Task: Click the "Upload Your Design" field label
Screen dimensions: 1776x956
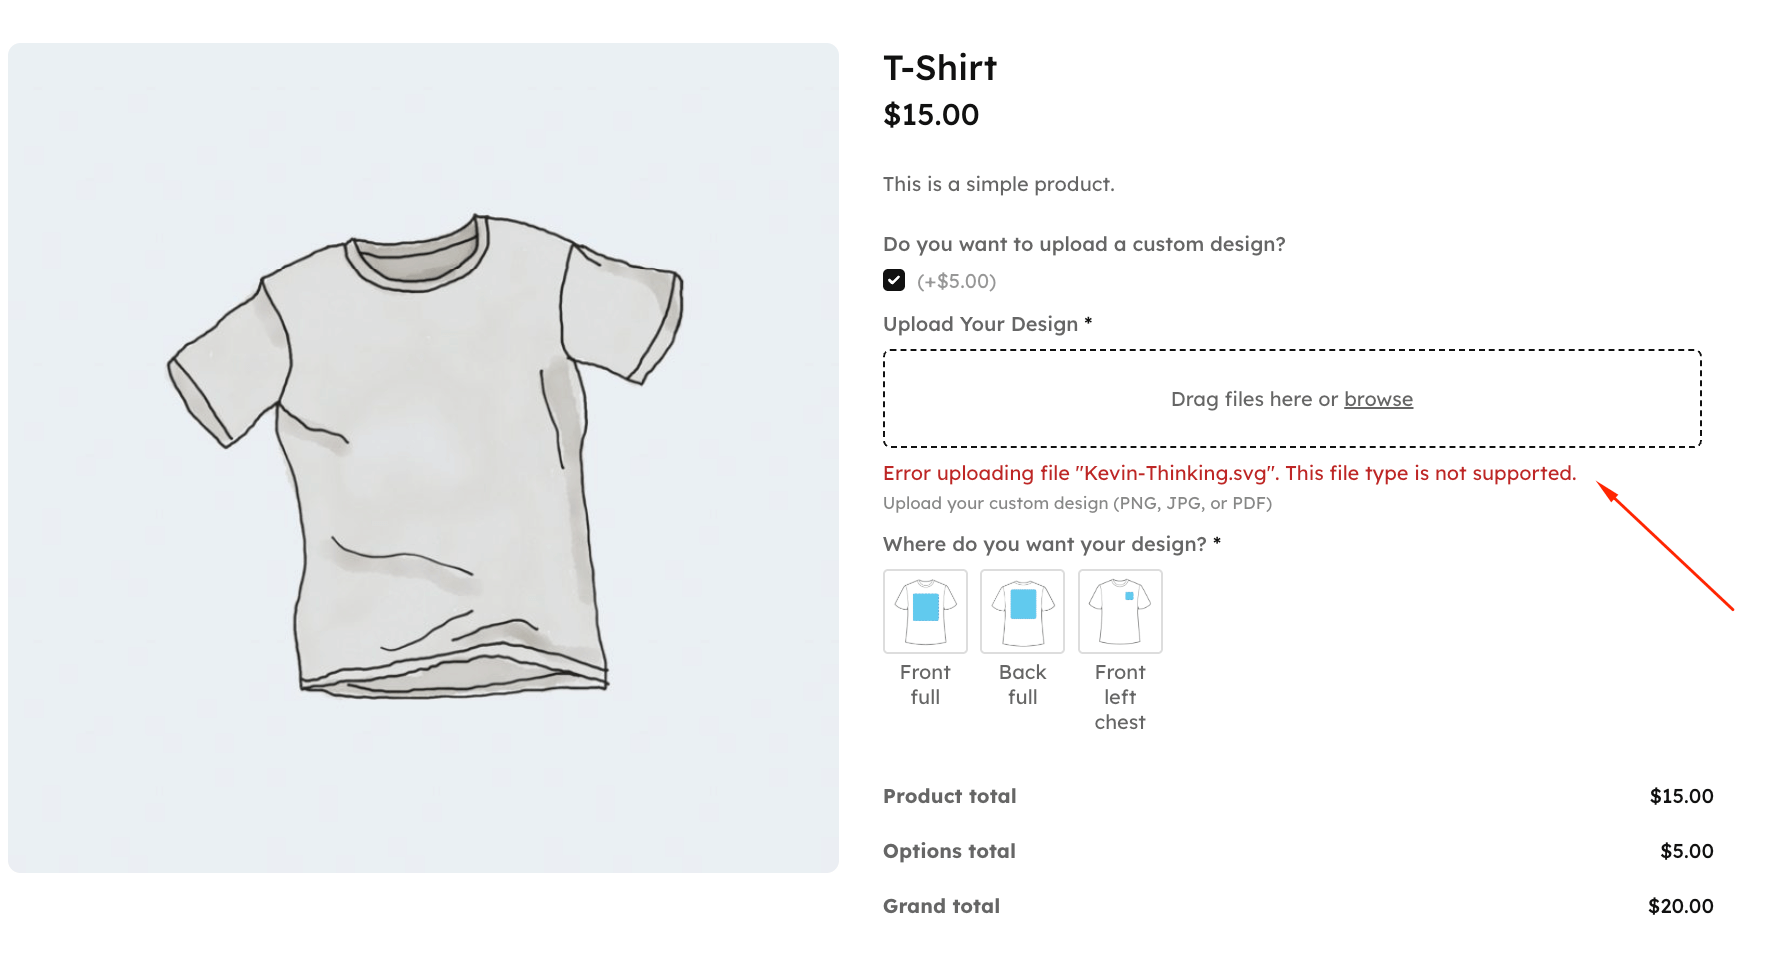Action: [980, 324]
